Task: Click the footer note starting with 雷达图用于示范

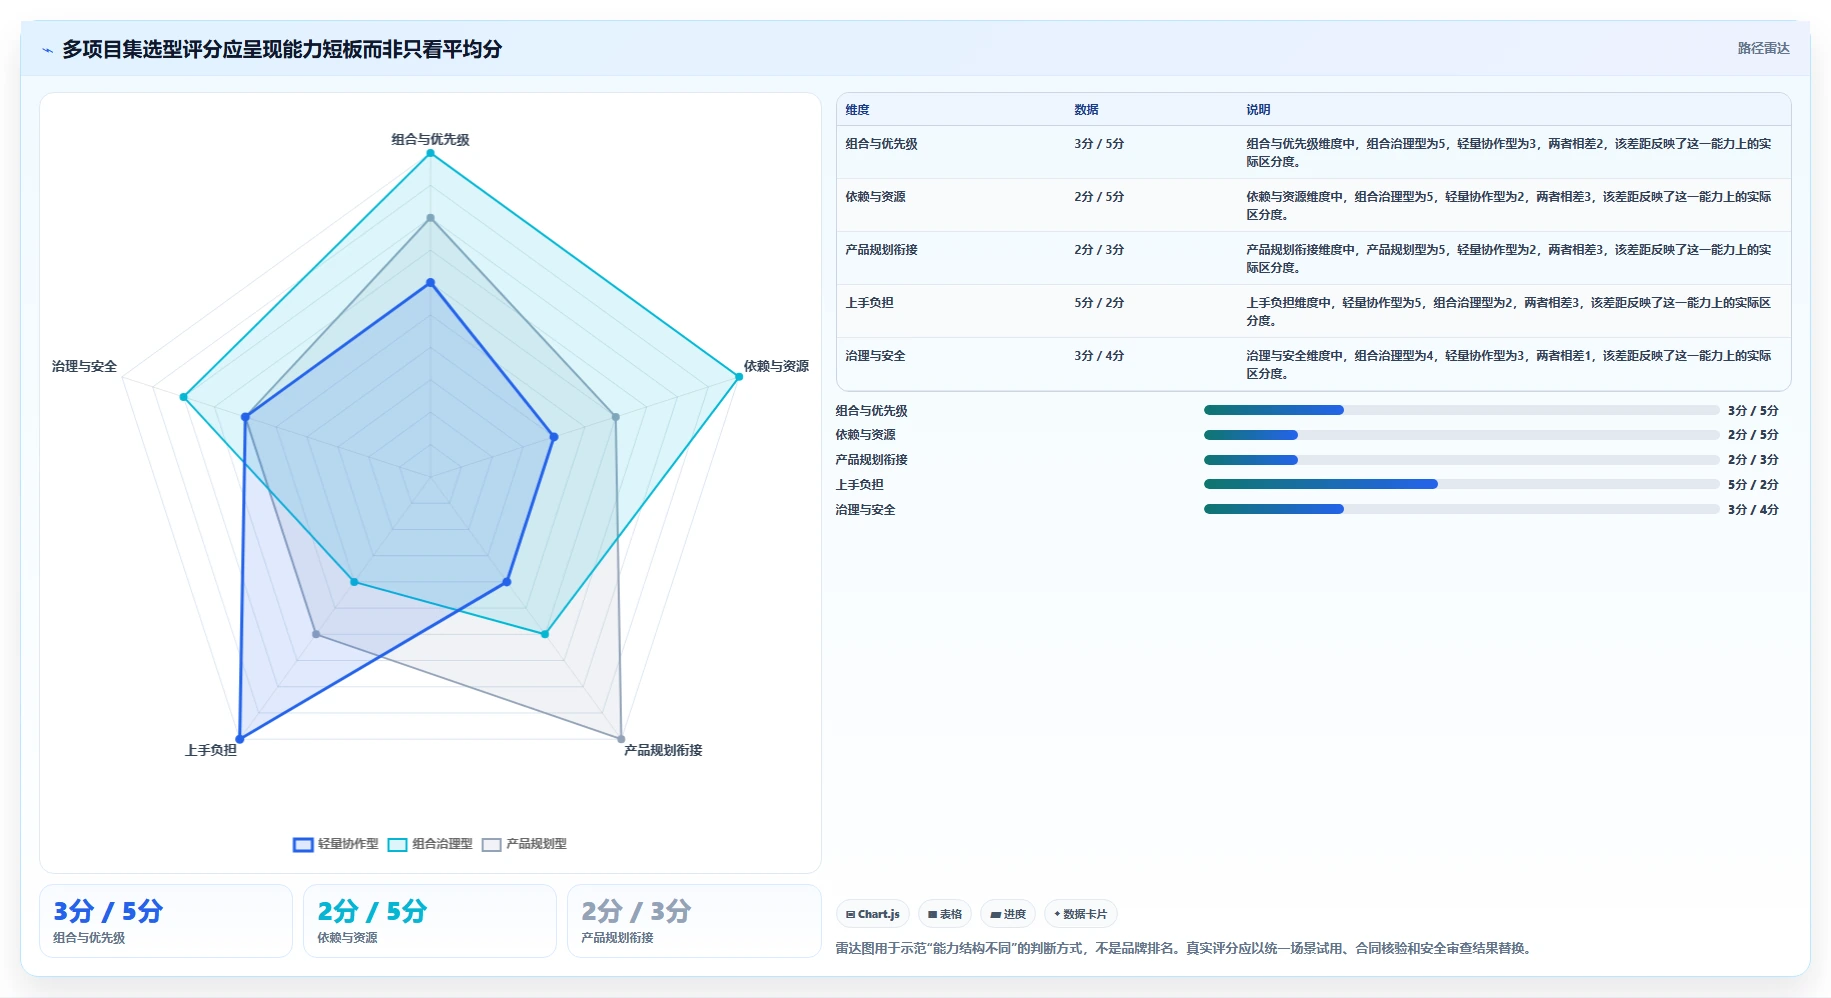Action: click(1184, 948)
